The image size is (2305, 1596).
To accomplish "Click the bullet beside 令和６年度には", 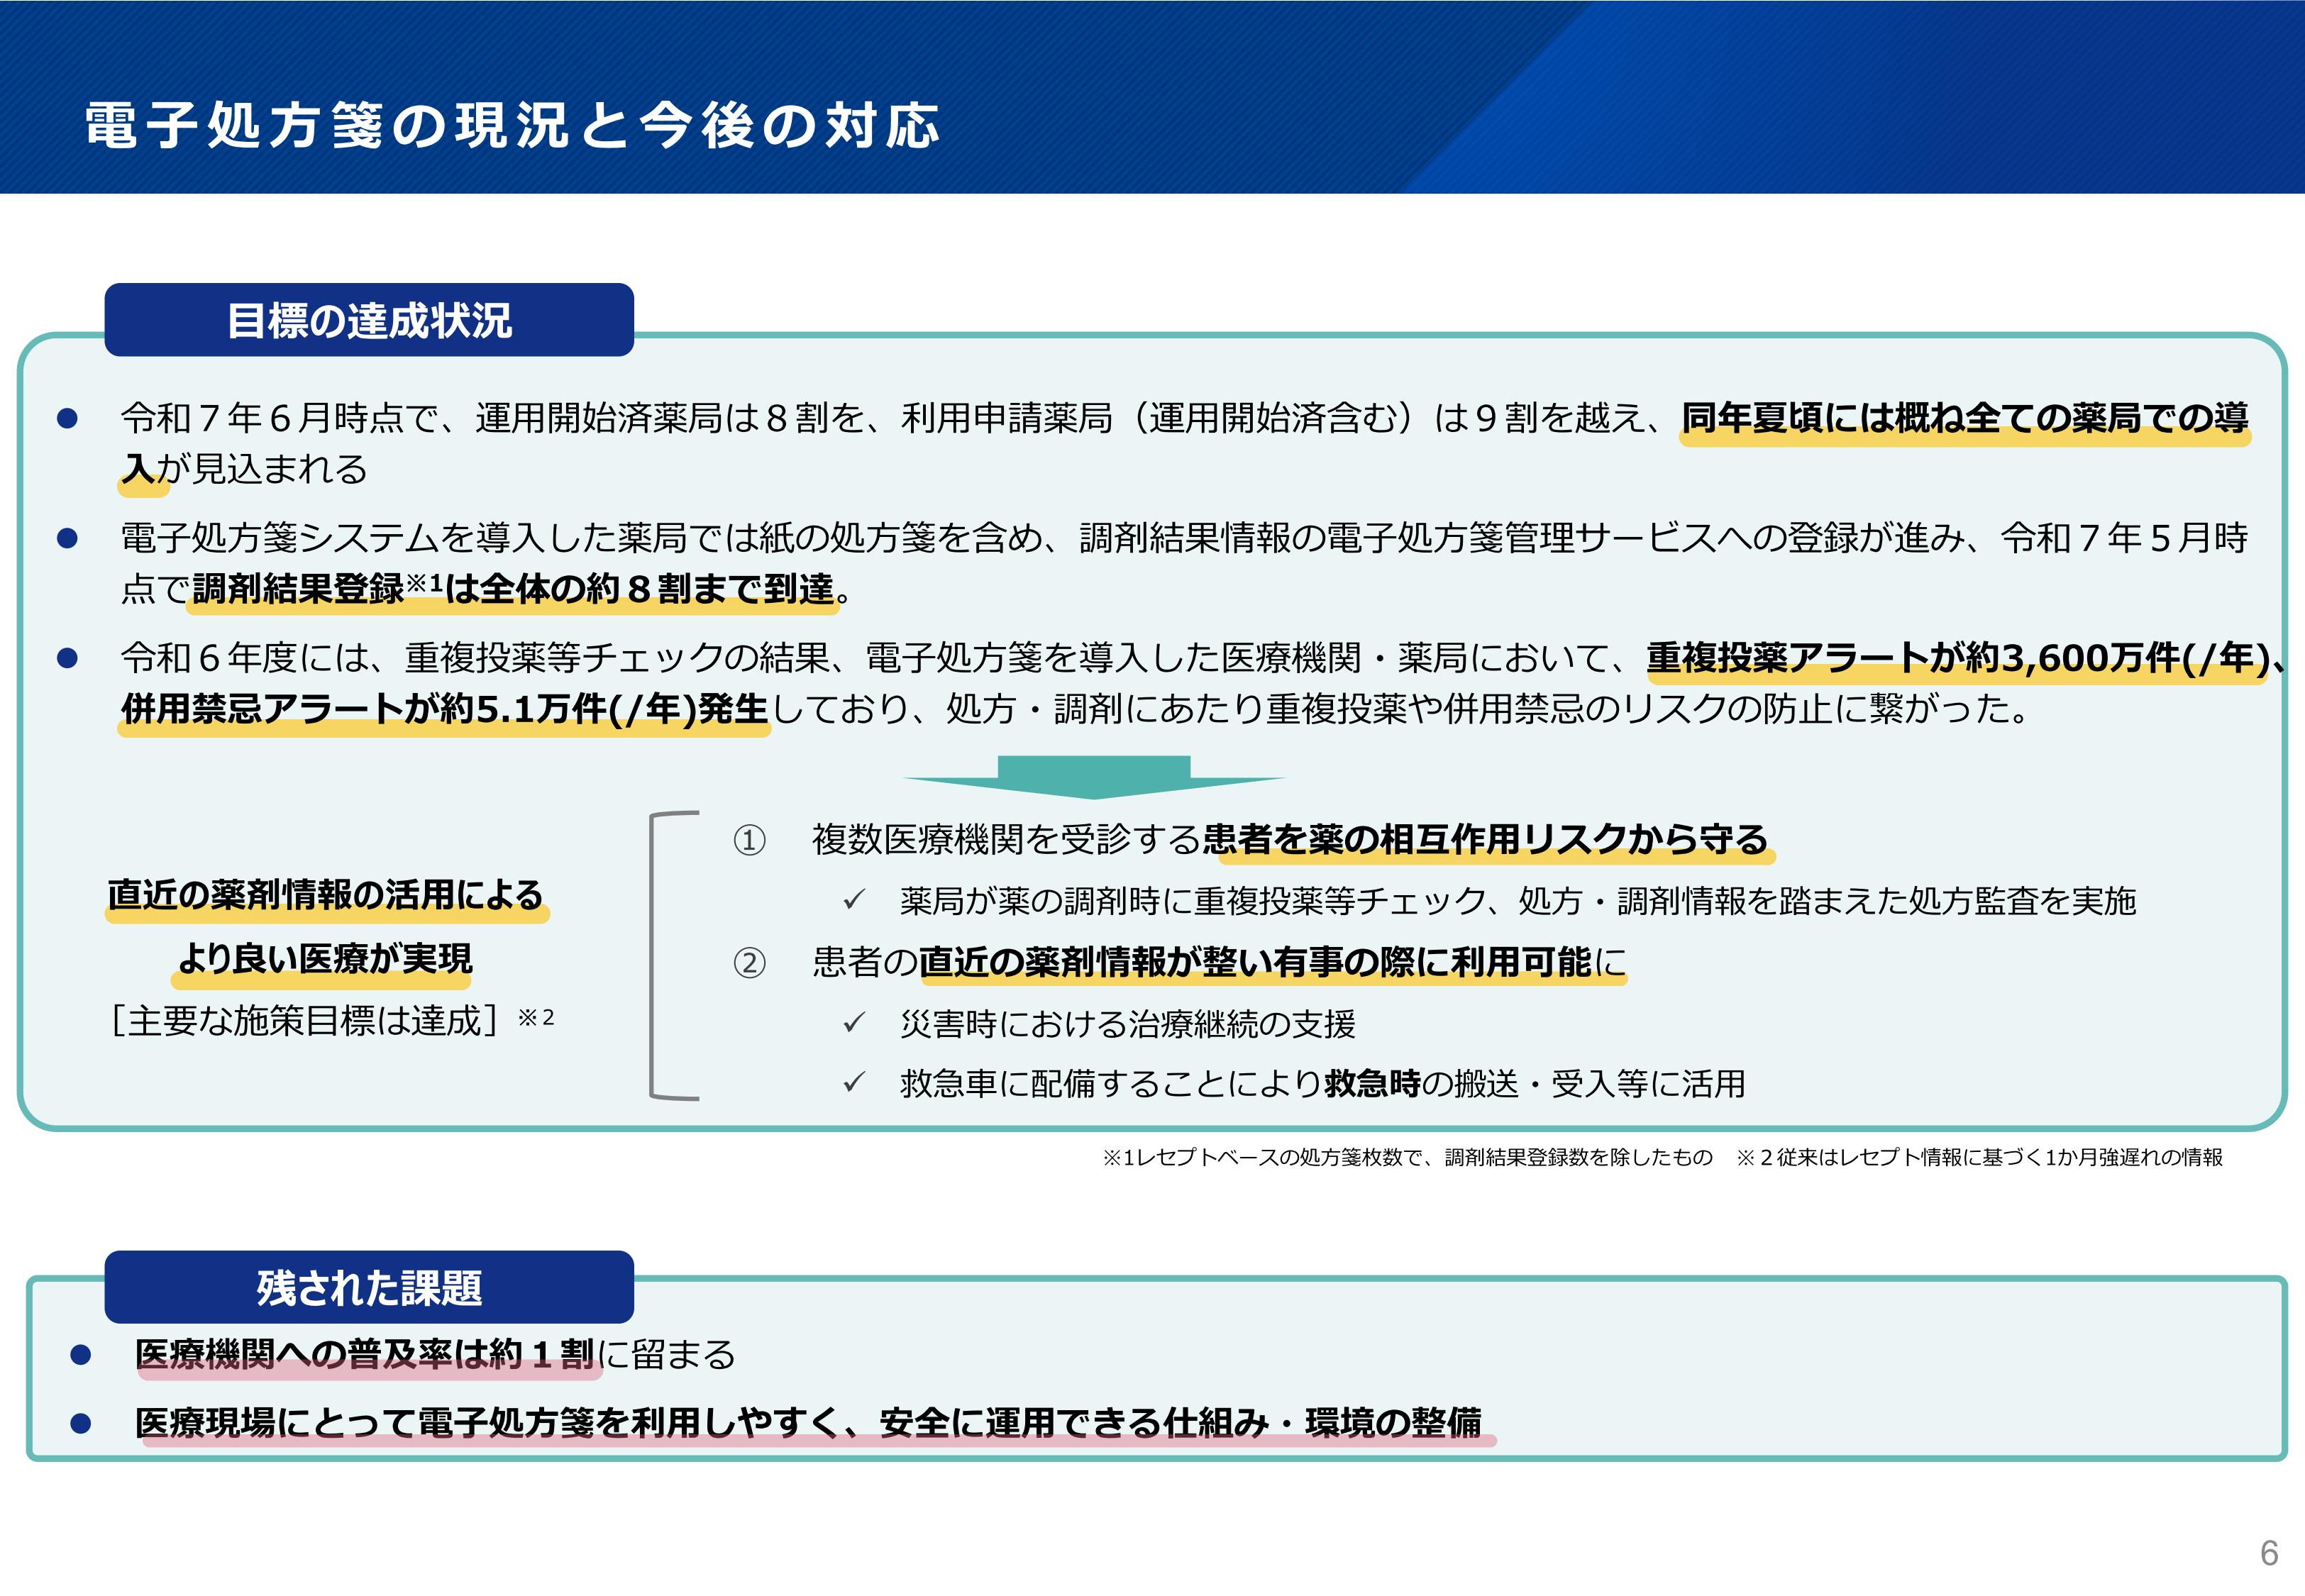I will [68, 658].
